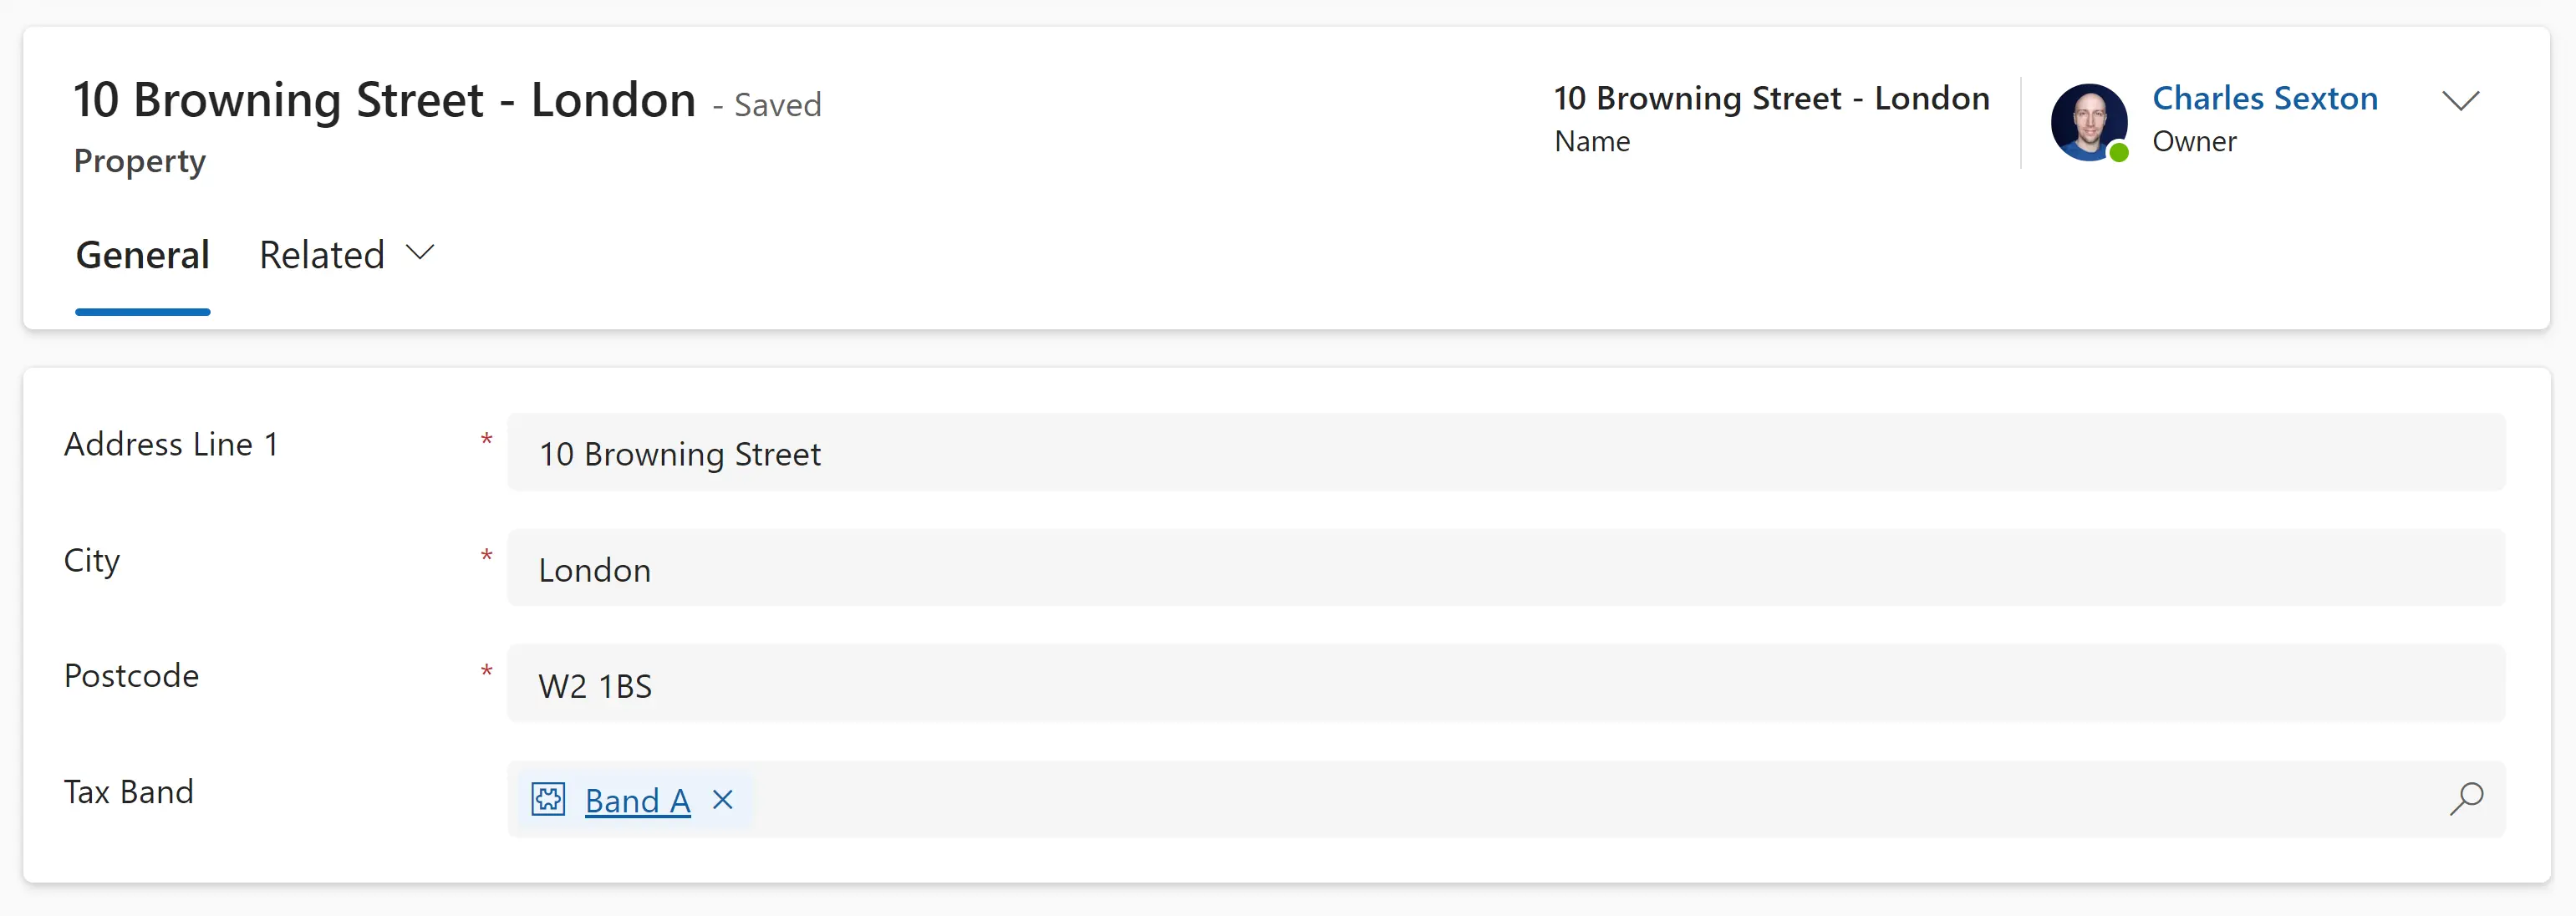Click the Name value in header

pos(1771,98)
